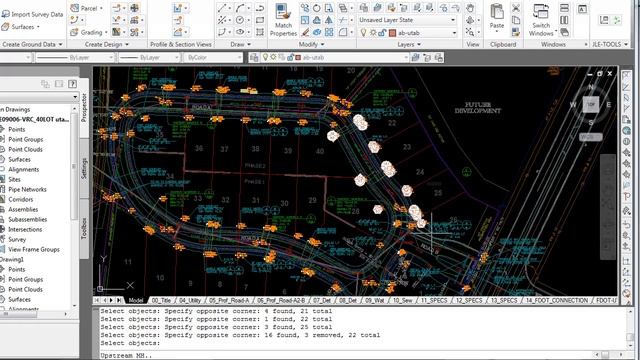Toggle lightbulb on the lower layer toolbar
Screen dimensions: 640x360
(266, 58)
